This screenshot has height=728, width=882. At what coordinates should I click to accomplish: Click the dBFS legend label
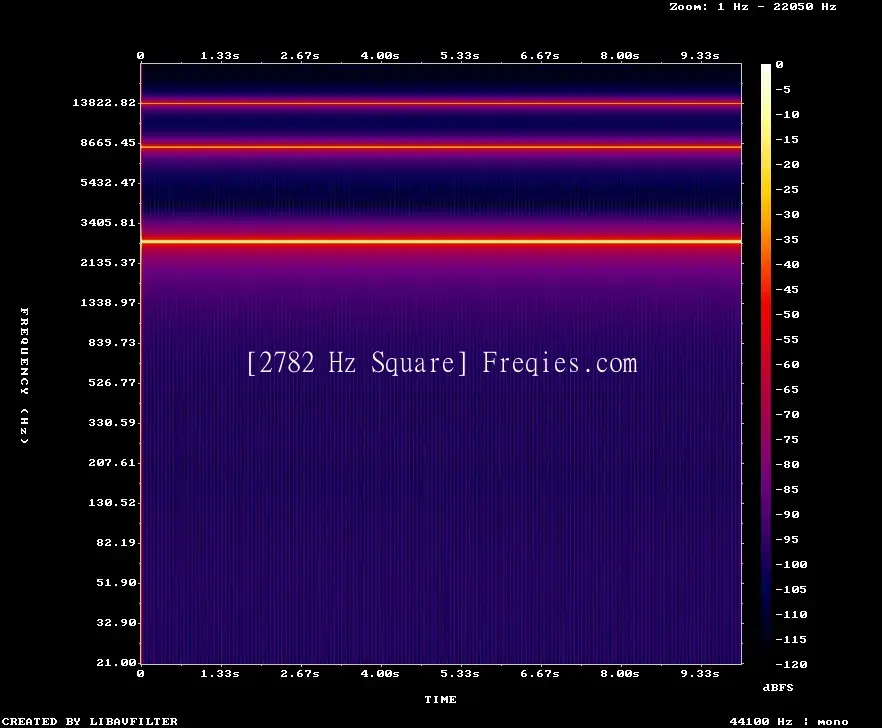click(778, 687)
